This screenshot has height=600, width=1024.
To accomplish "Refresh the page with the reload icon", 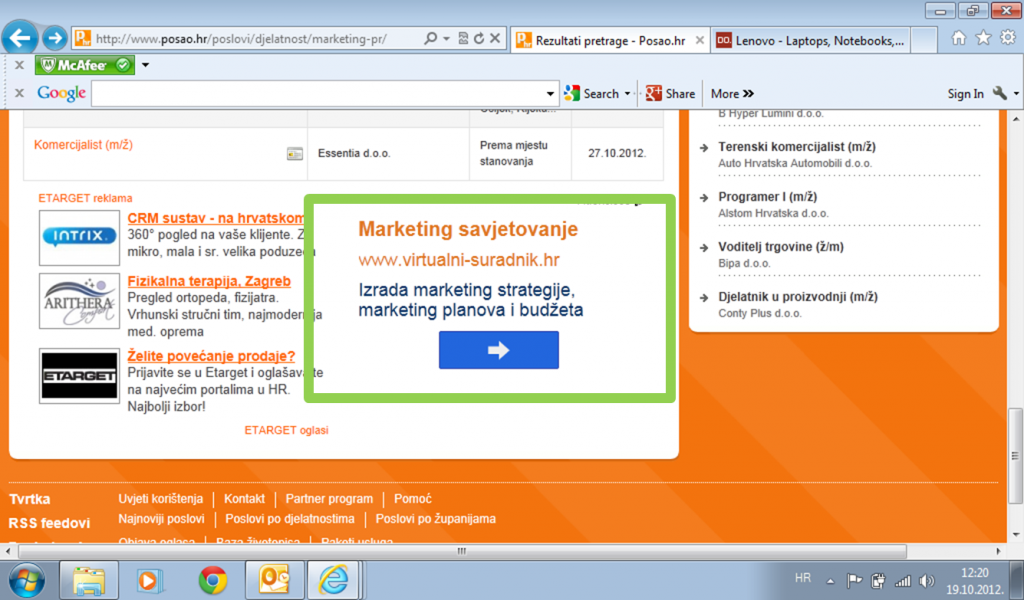I will (479, 39).
